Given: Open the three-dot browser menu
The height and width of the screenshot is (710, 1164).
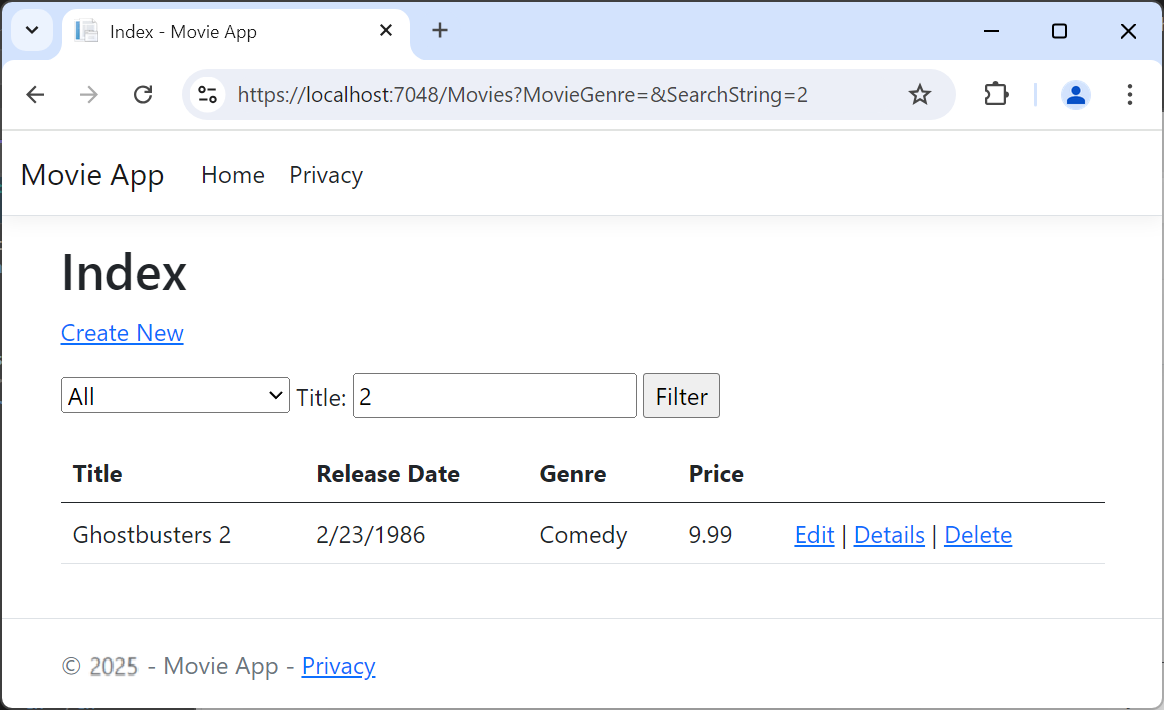Looking at the screenshot, I should coord(1129,94).
